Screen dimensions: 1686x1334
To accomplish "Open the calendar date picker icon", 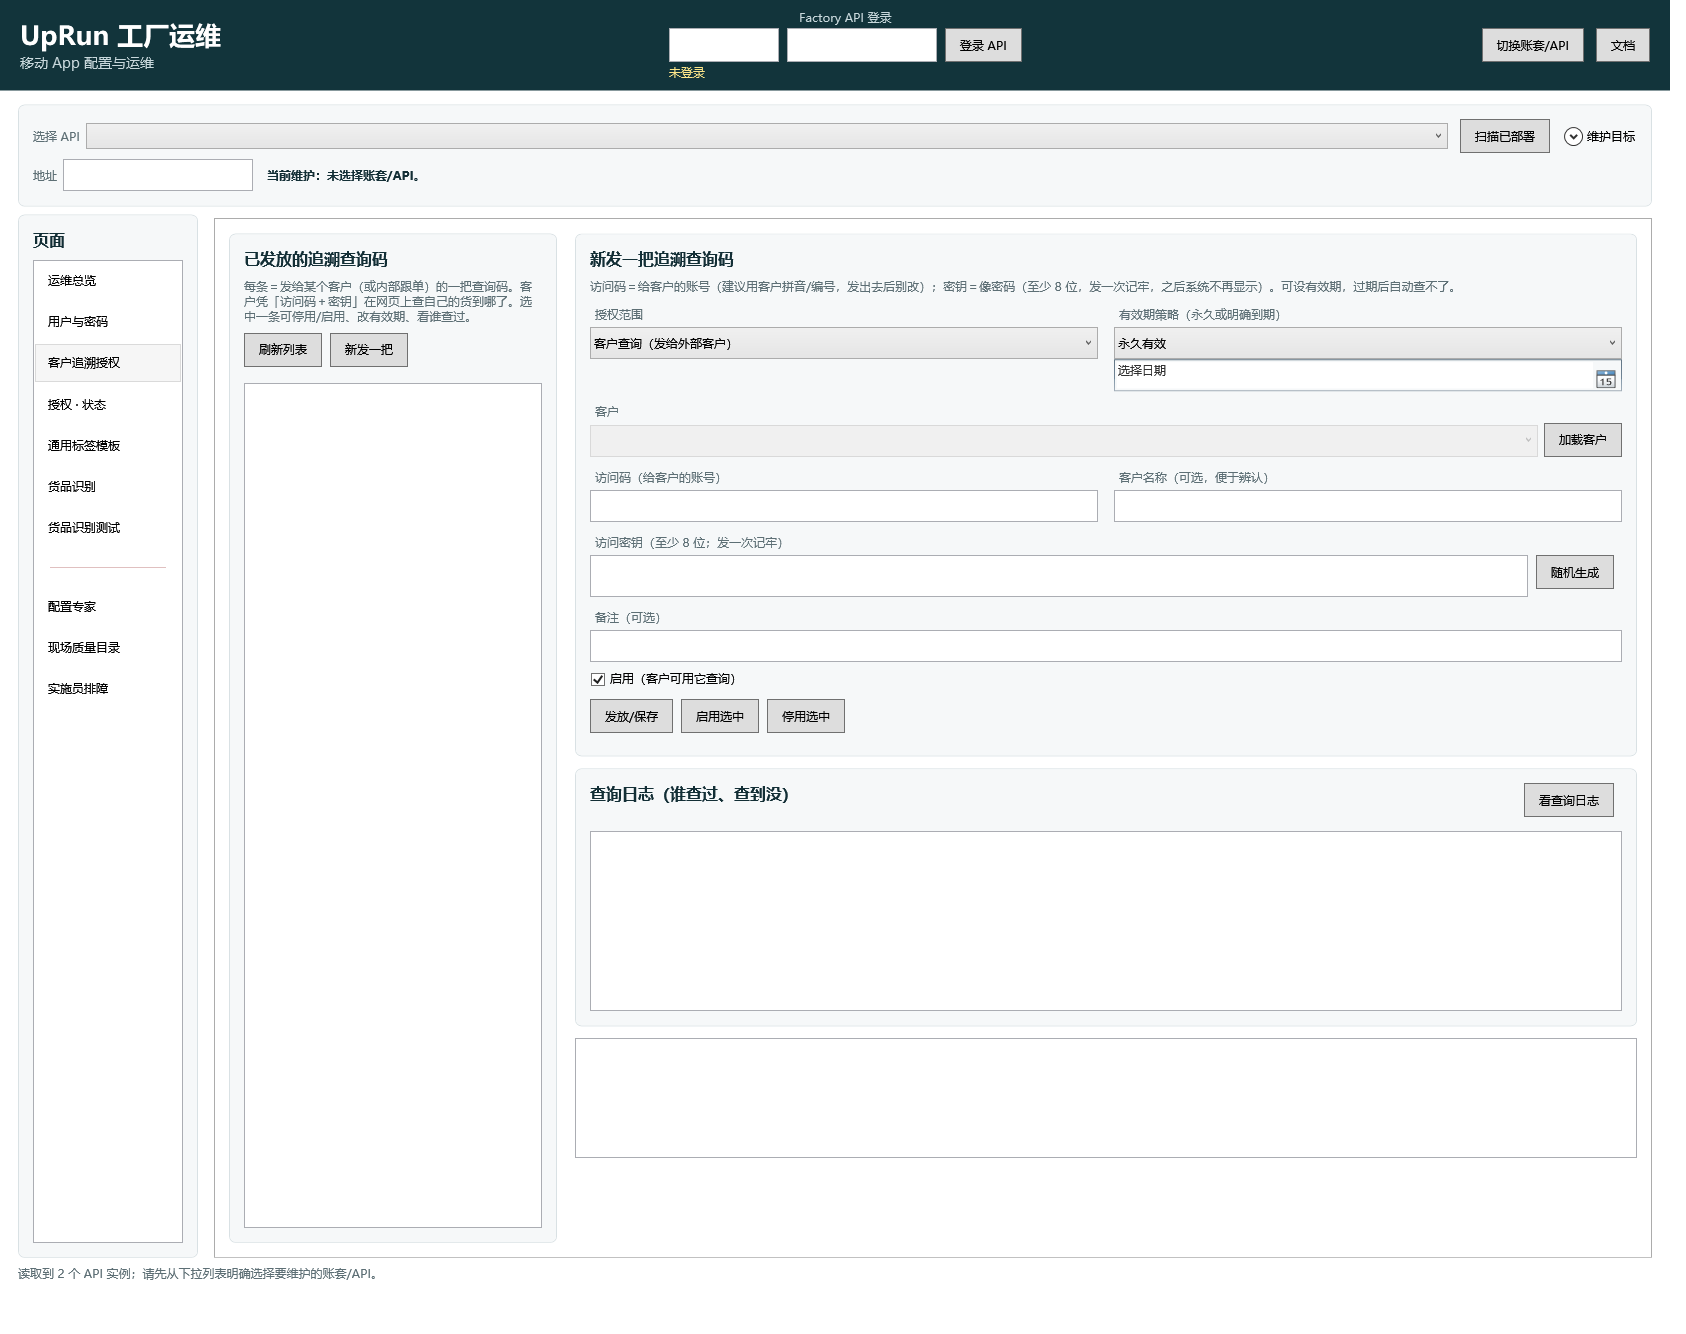I will 1605,378.
